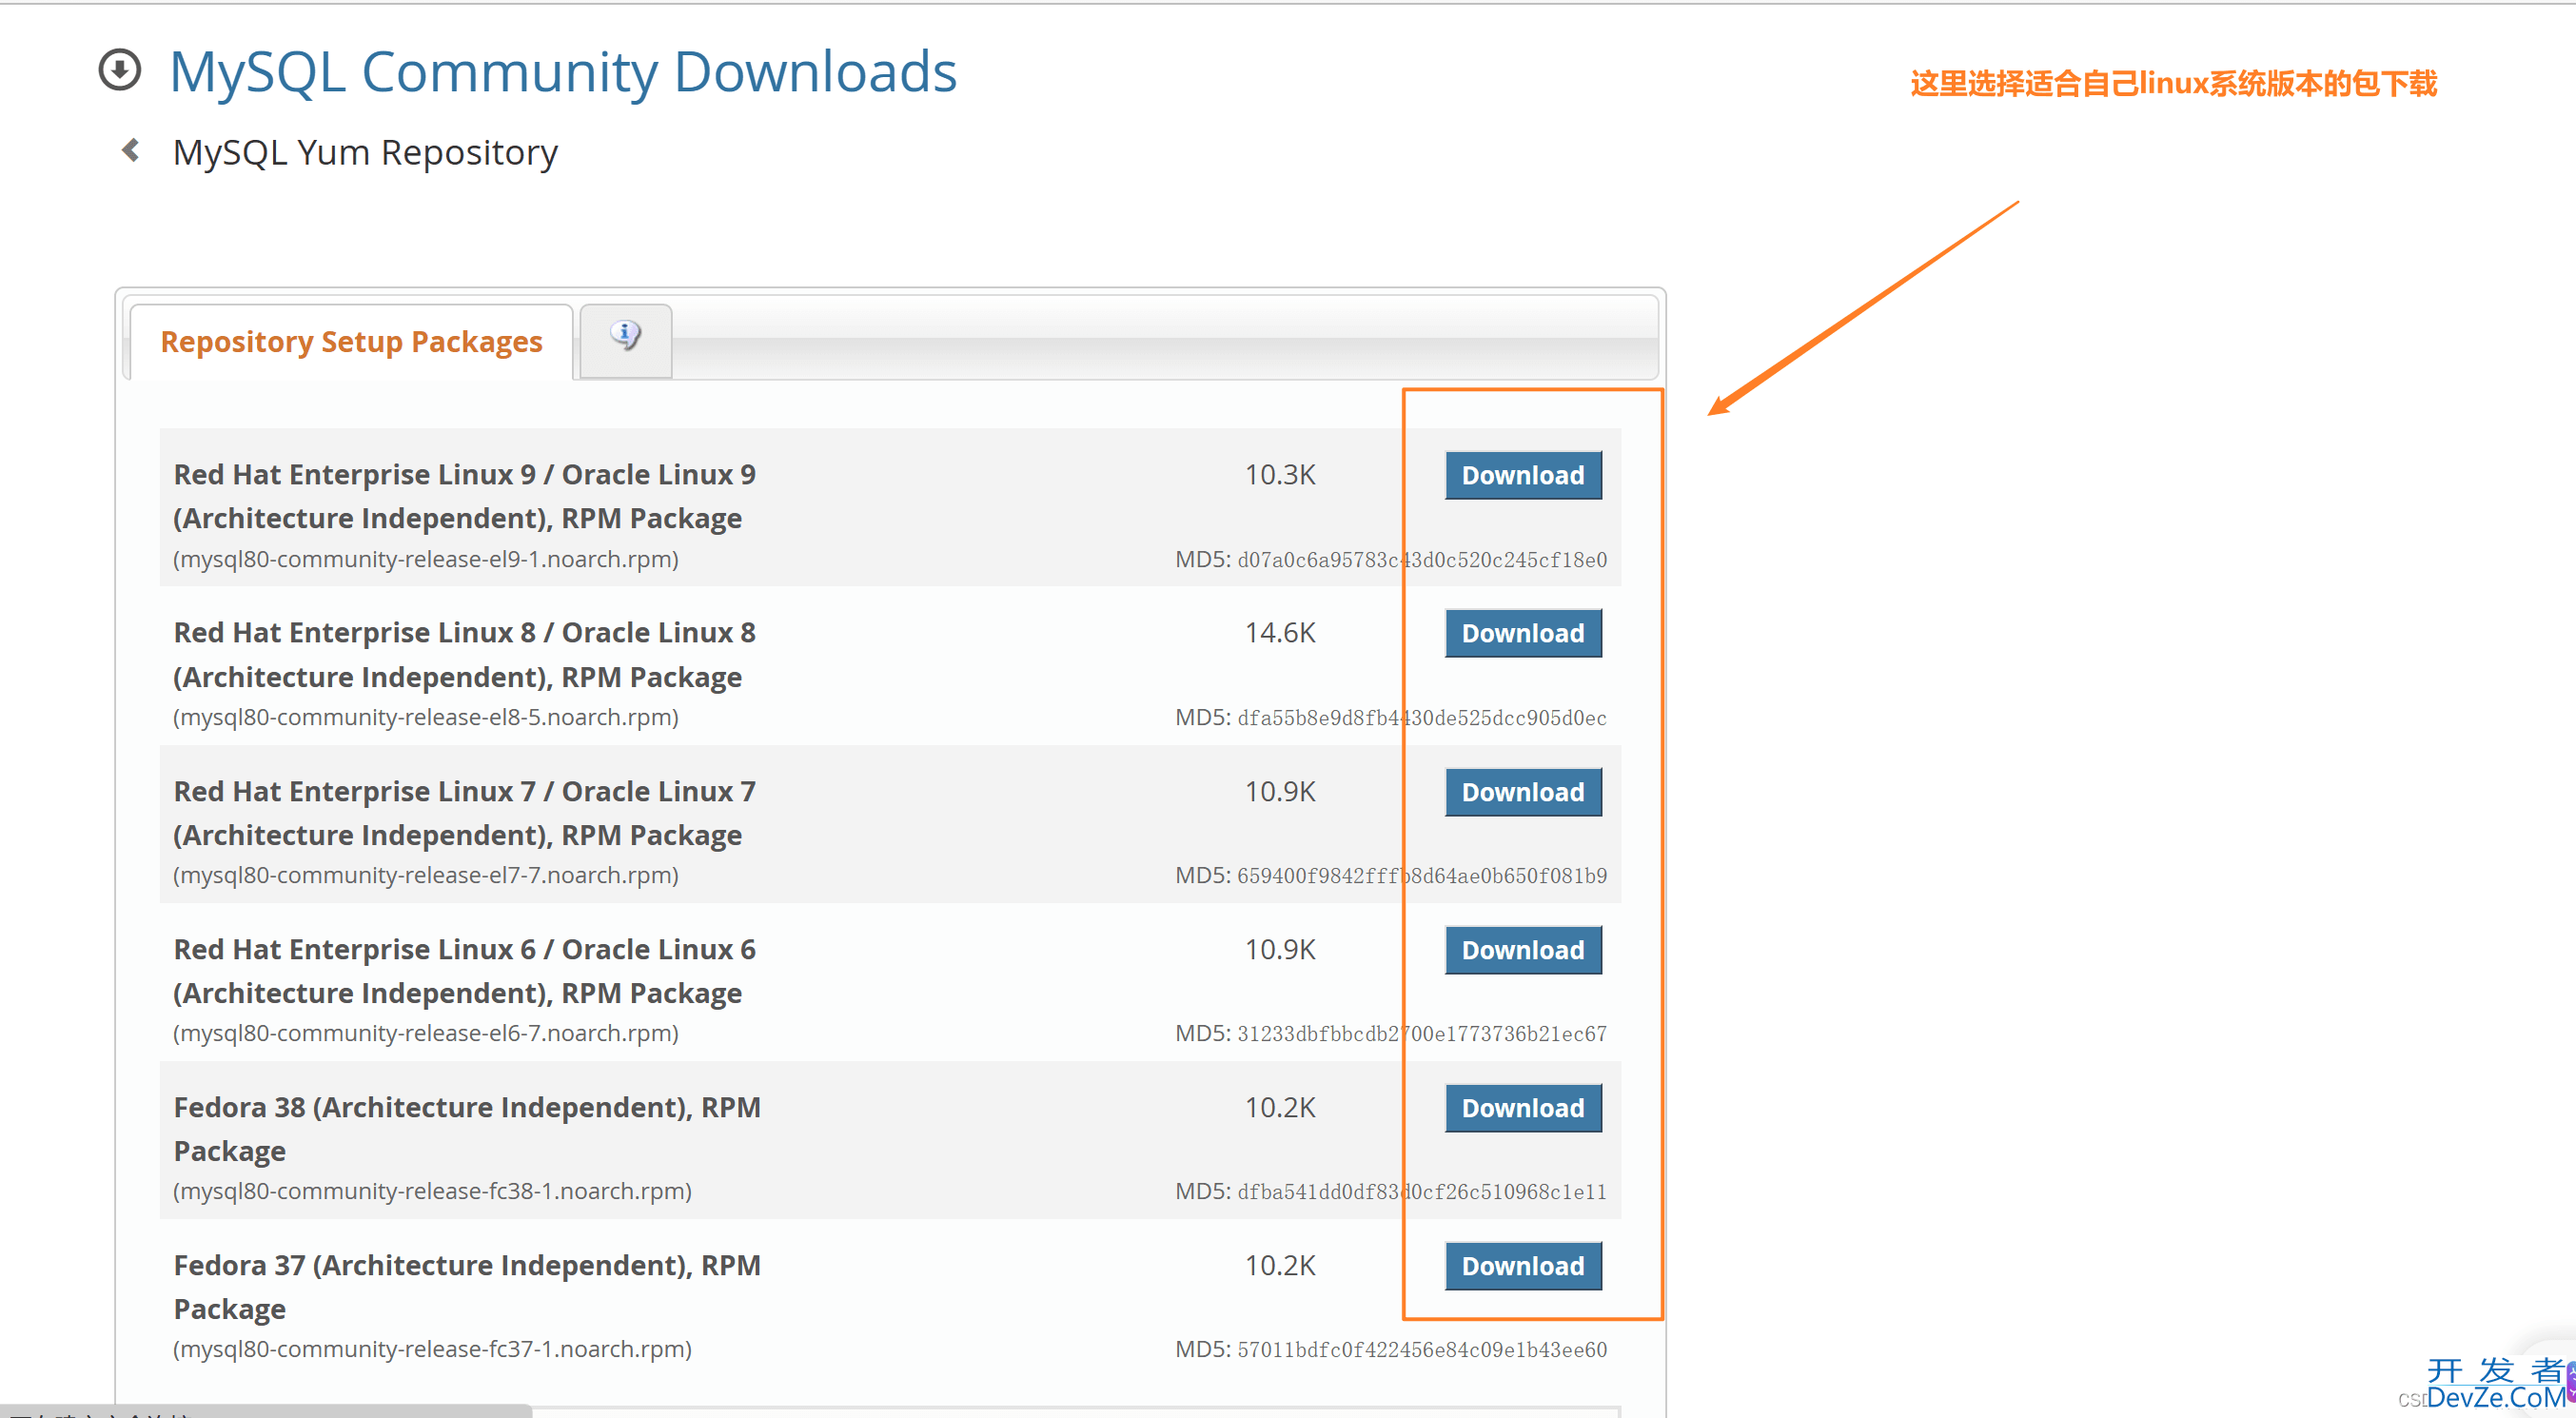This screenshot has width=2576, height=1418.
Task: Click the 10.3K size value
Action: 1280,475
